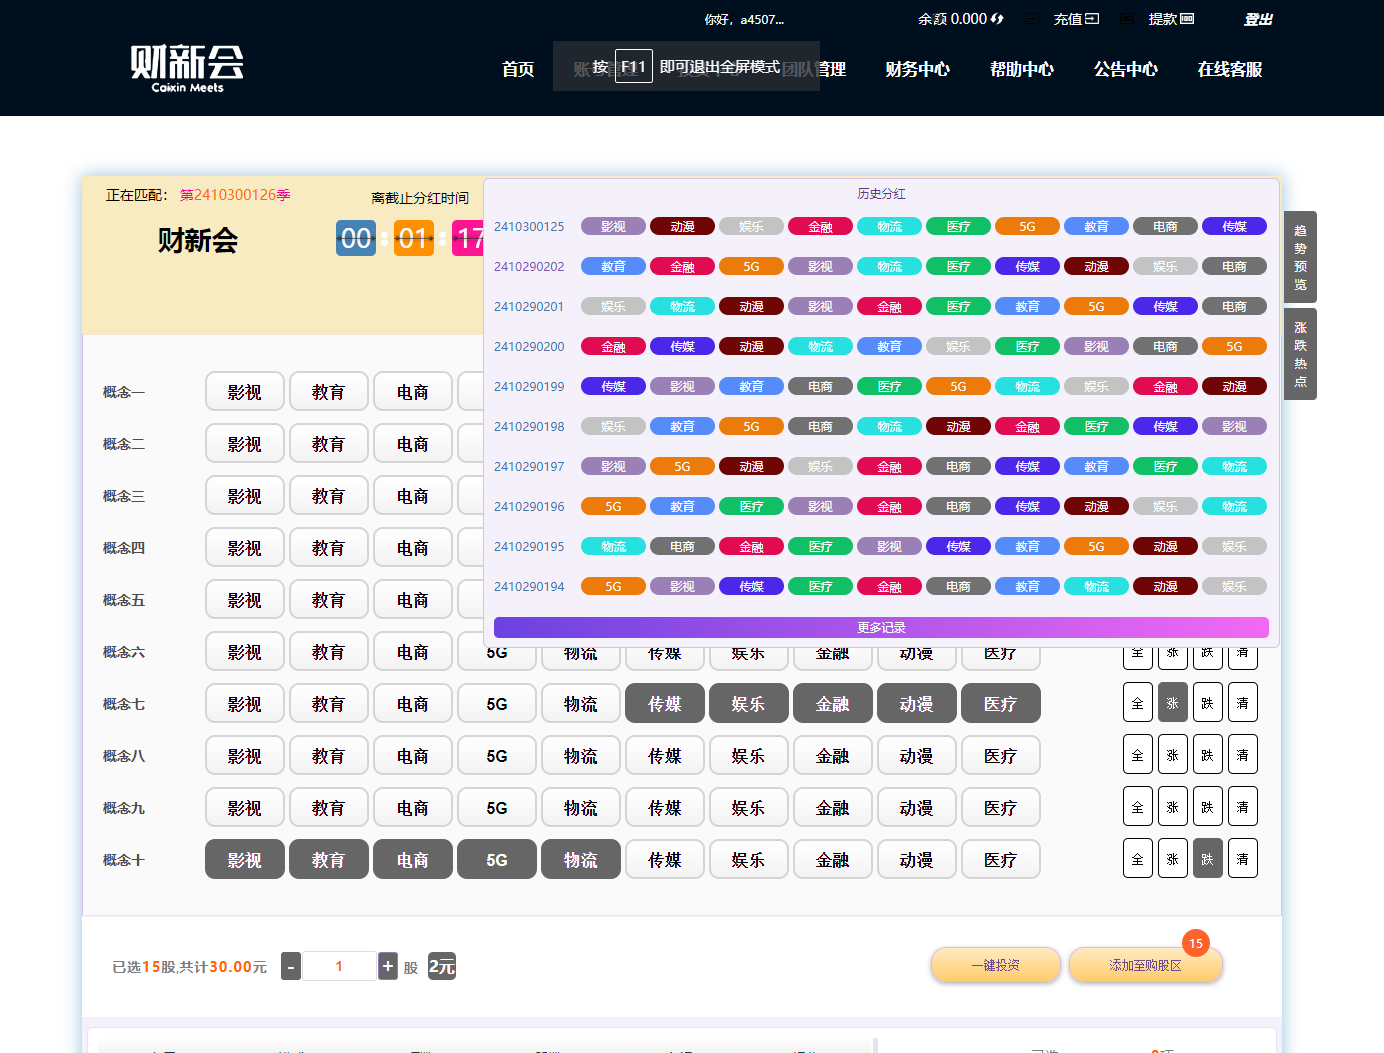
Task: Click the withdraw (提款) icon
Action: pyautogui.click(x=1187, y=19)
